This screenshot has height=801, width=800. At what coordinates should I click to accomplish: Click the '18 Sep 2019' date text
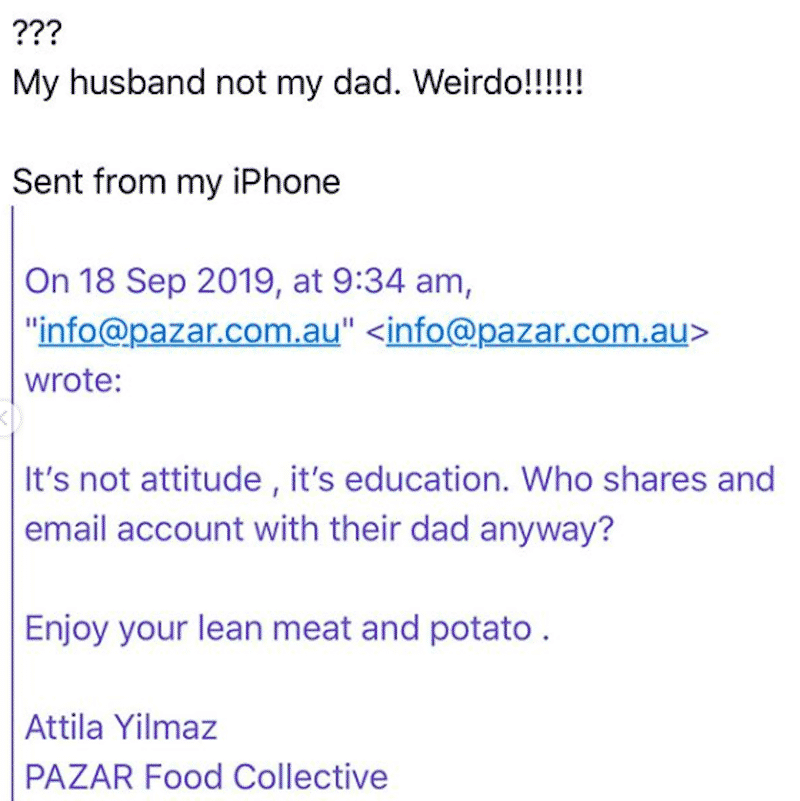click(177, 281)
